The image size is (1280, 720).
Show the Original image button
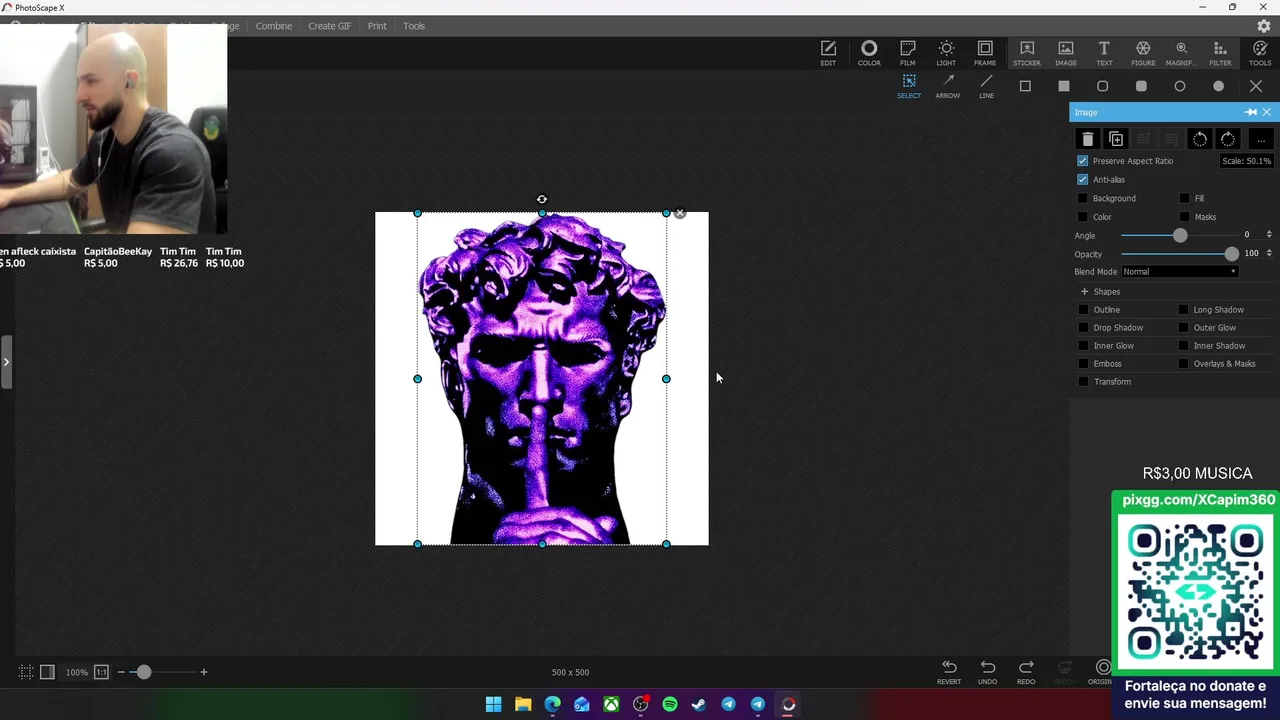pos(1102,672)
